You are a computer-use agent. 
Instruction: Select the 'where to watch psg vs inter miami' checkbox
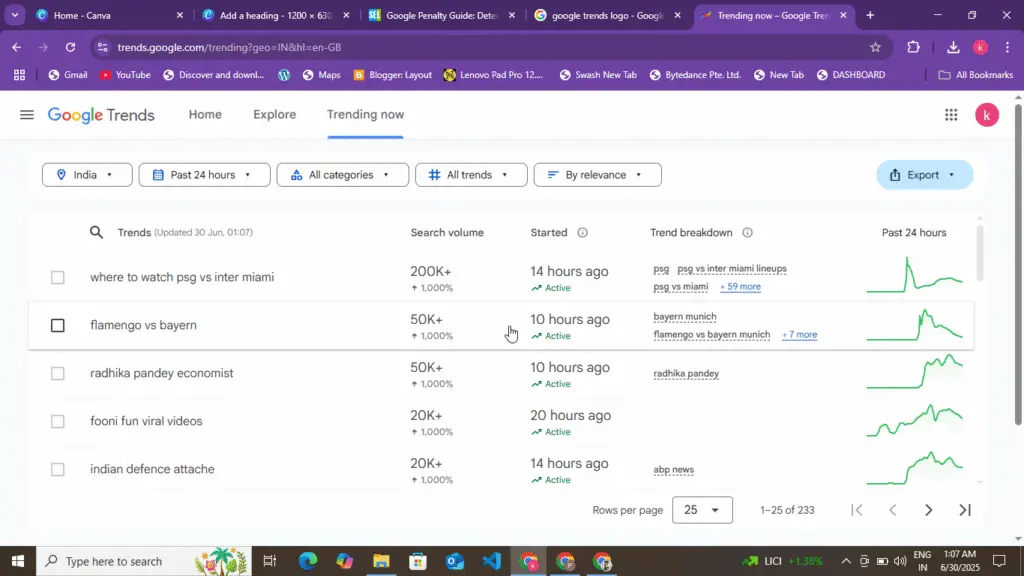pos(57,278)
